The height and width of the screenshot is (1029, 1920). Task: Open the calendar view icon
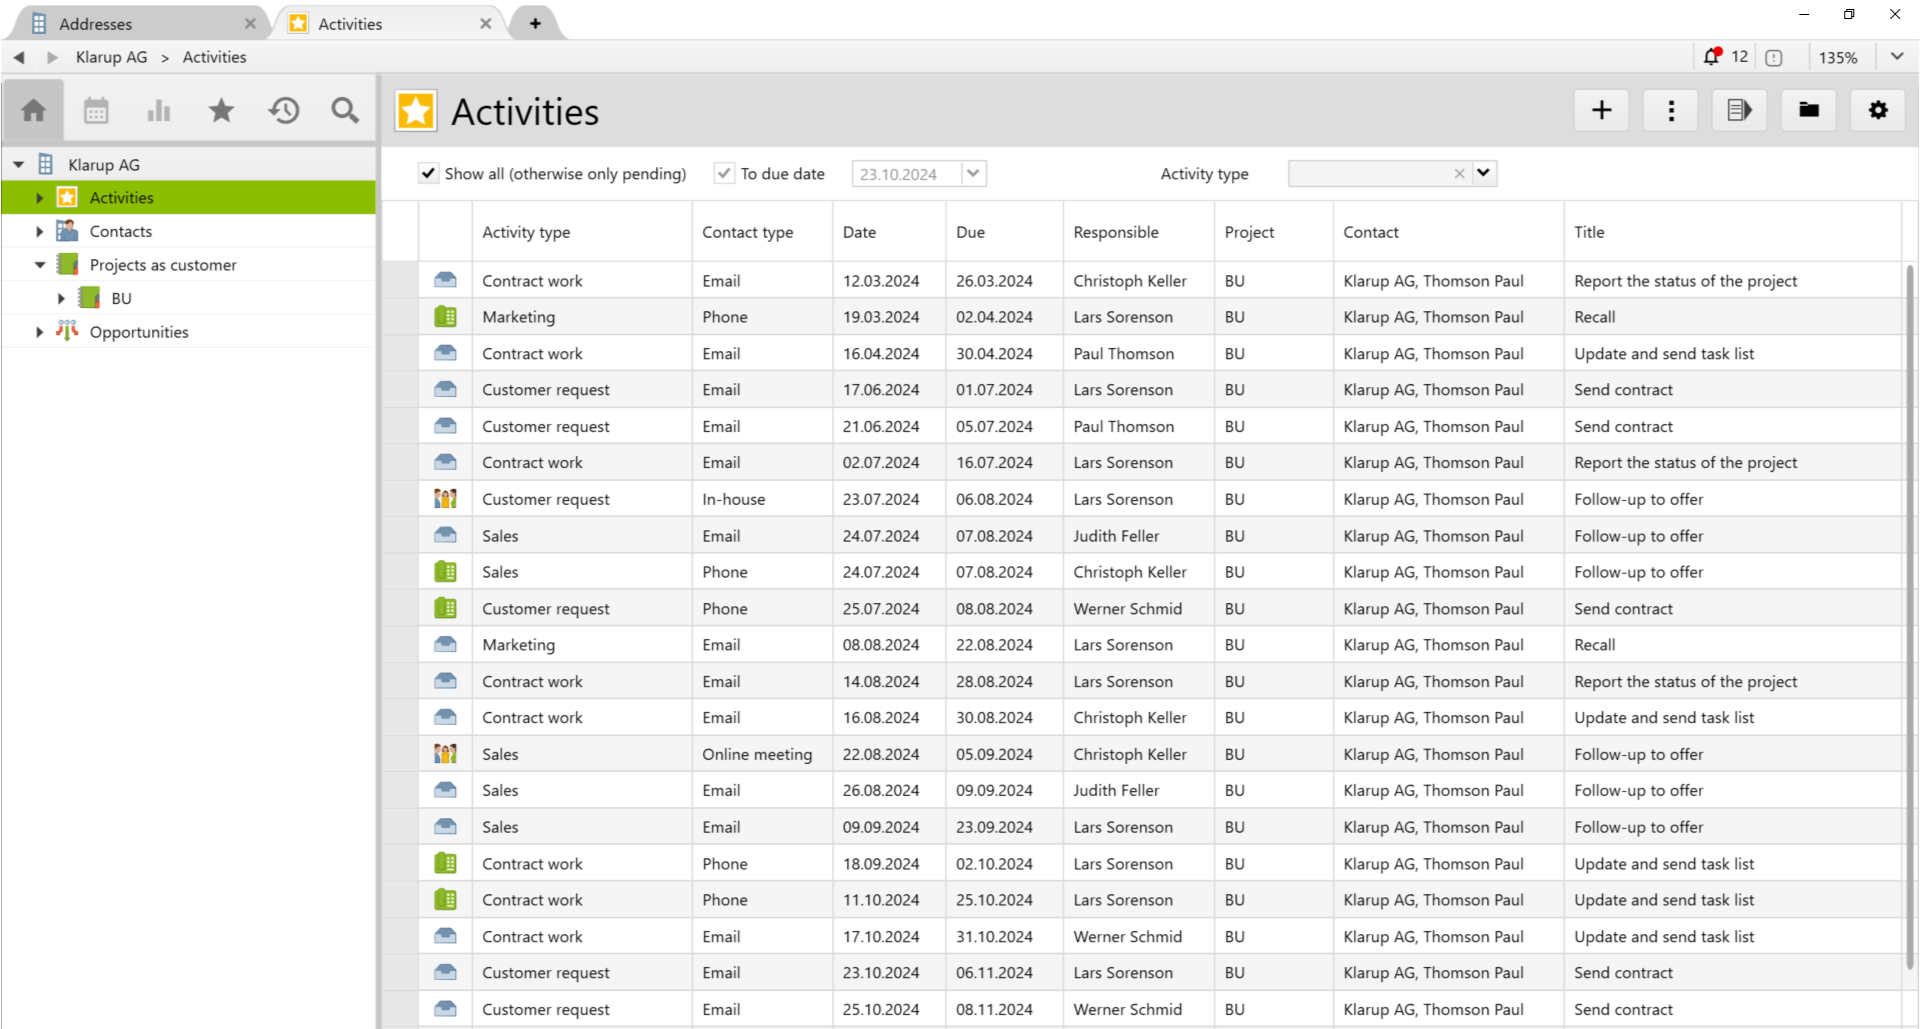pyautogui.click(x=96, y=110)
